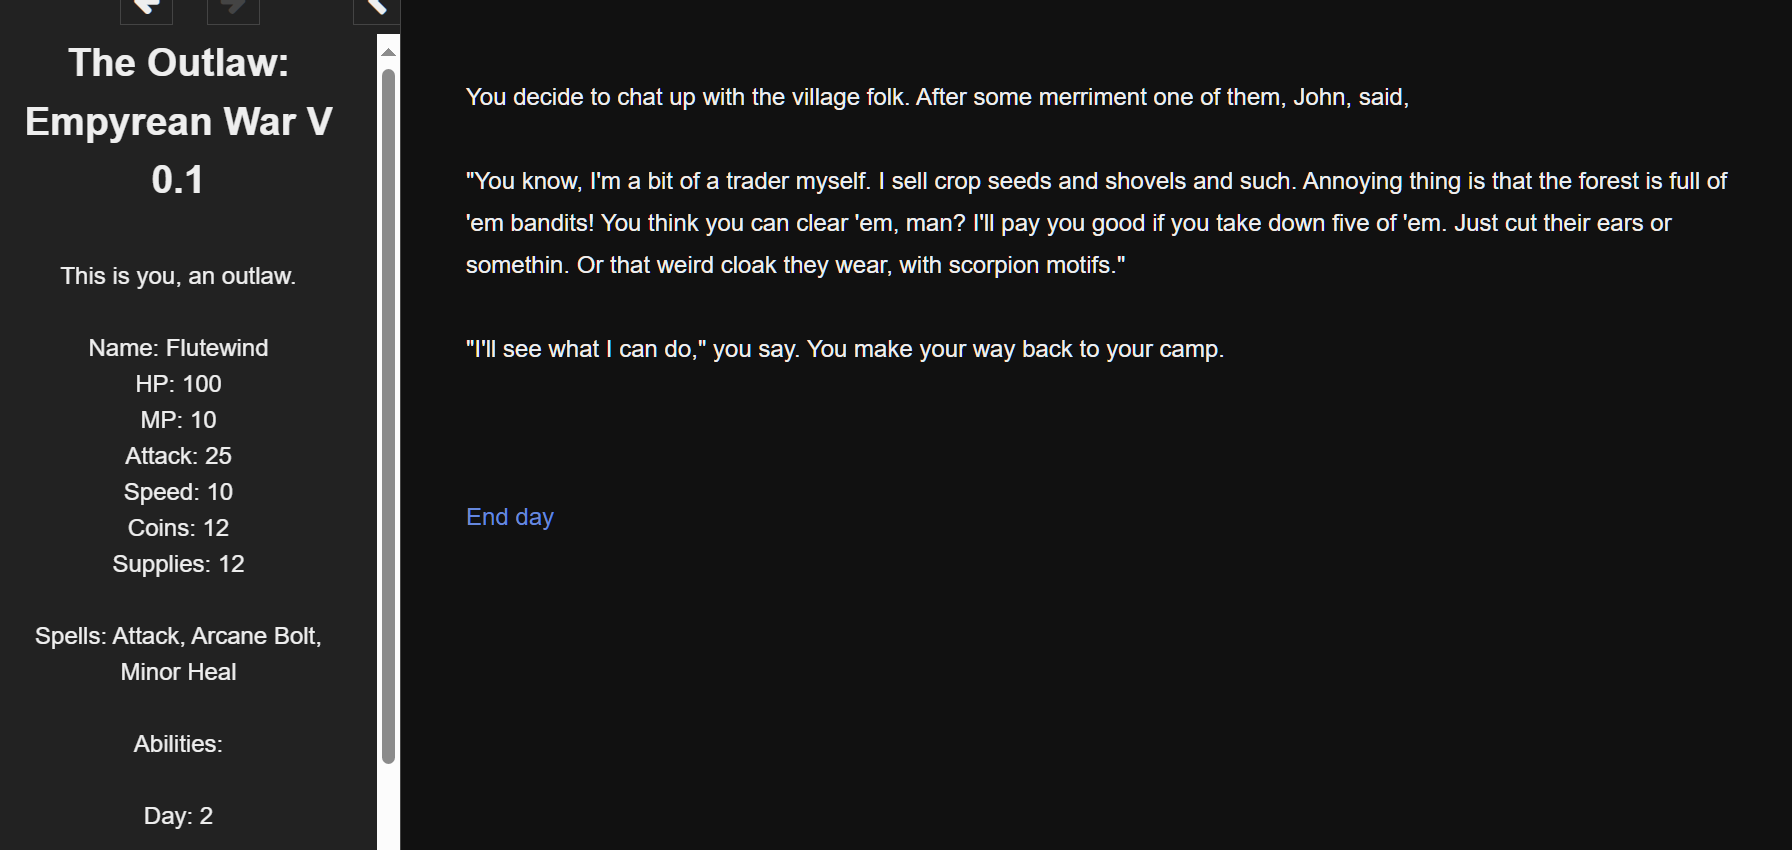Go back in story history arrow
The height and width of the screenshot is (850, 1792).
point(146,9)
